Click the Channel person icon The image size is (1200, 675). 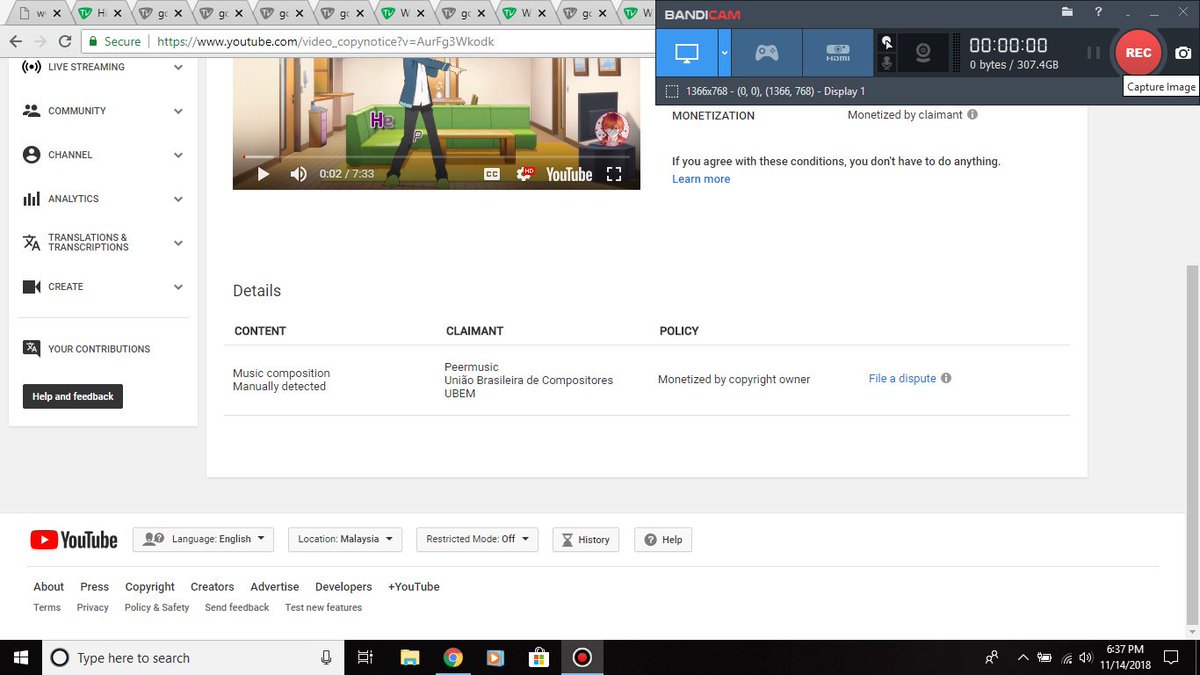point(31,155)
